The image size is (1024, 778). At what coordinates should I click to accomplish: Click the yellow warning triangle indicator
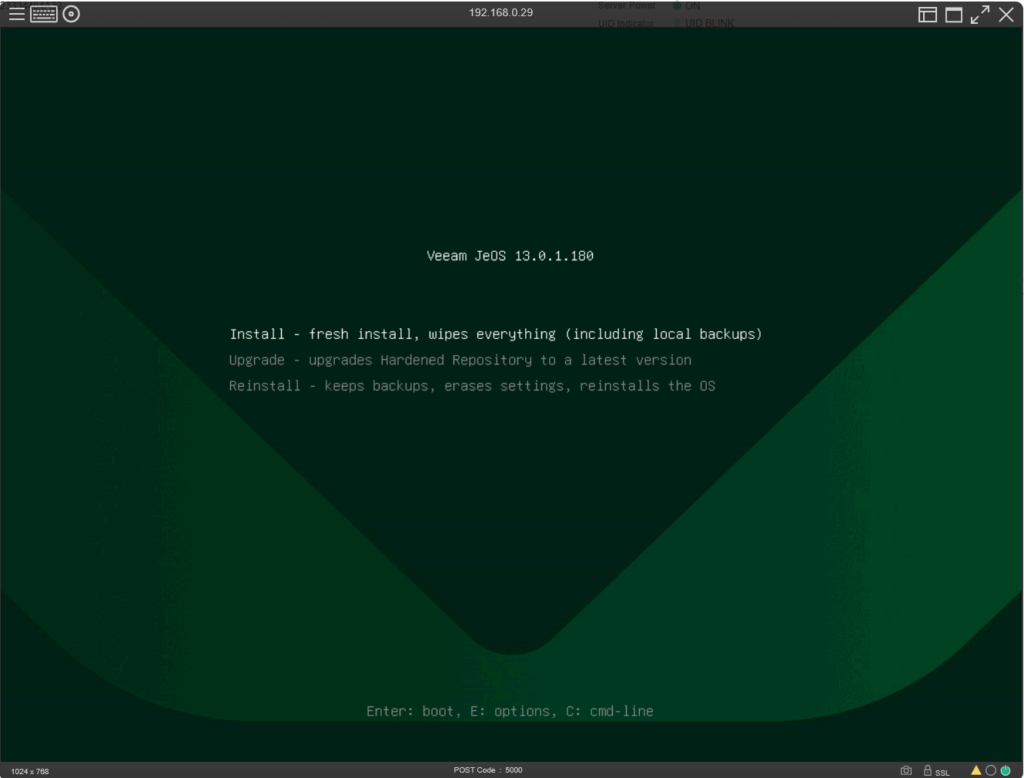pos(976,770)
